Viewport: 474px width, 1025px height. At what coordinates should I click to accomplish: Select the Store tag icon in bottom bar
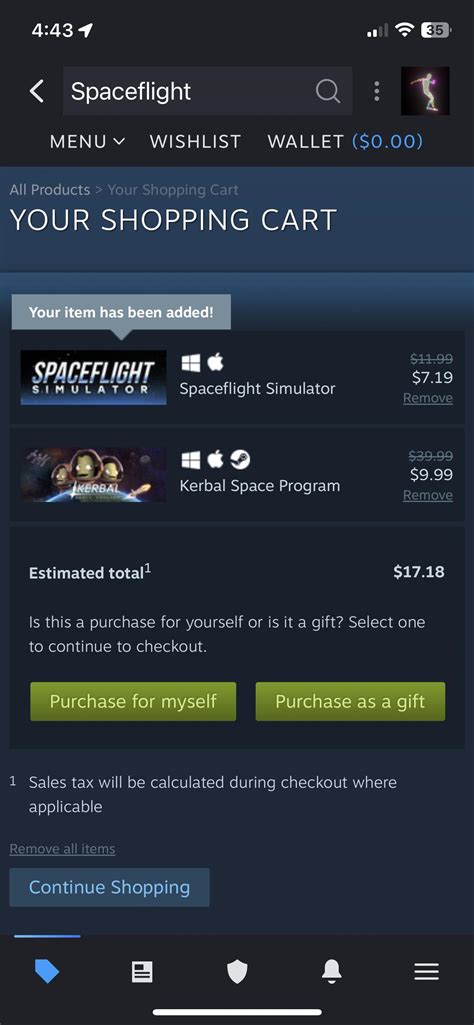click(47, 973)
